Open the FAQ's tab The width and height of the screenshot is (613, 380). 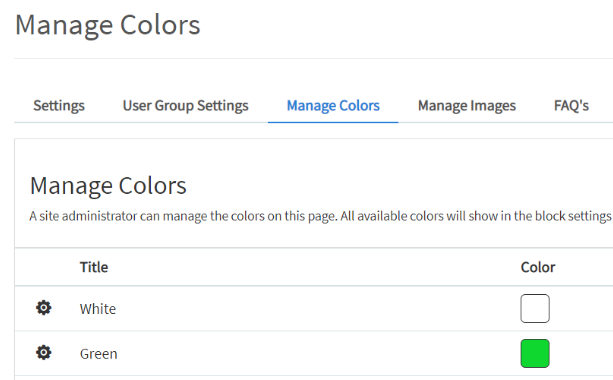click(571, 106)
